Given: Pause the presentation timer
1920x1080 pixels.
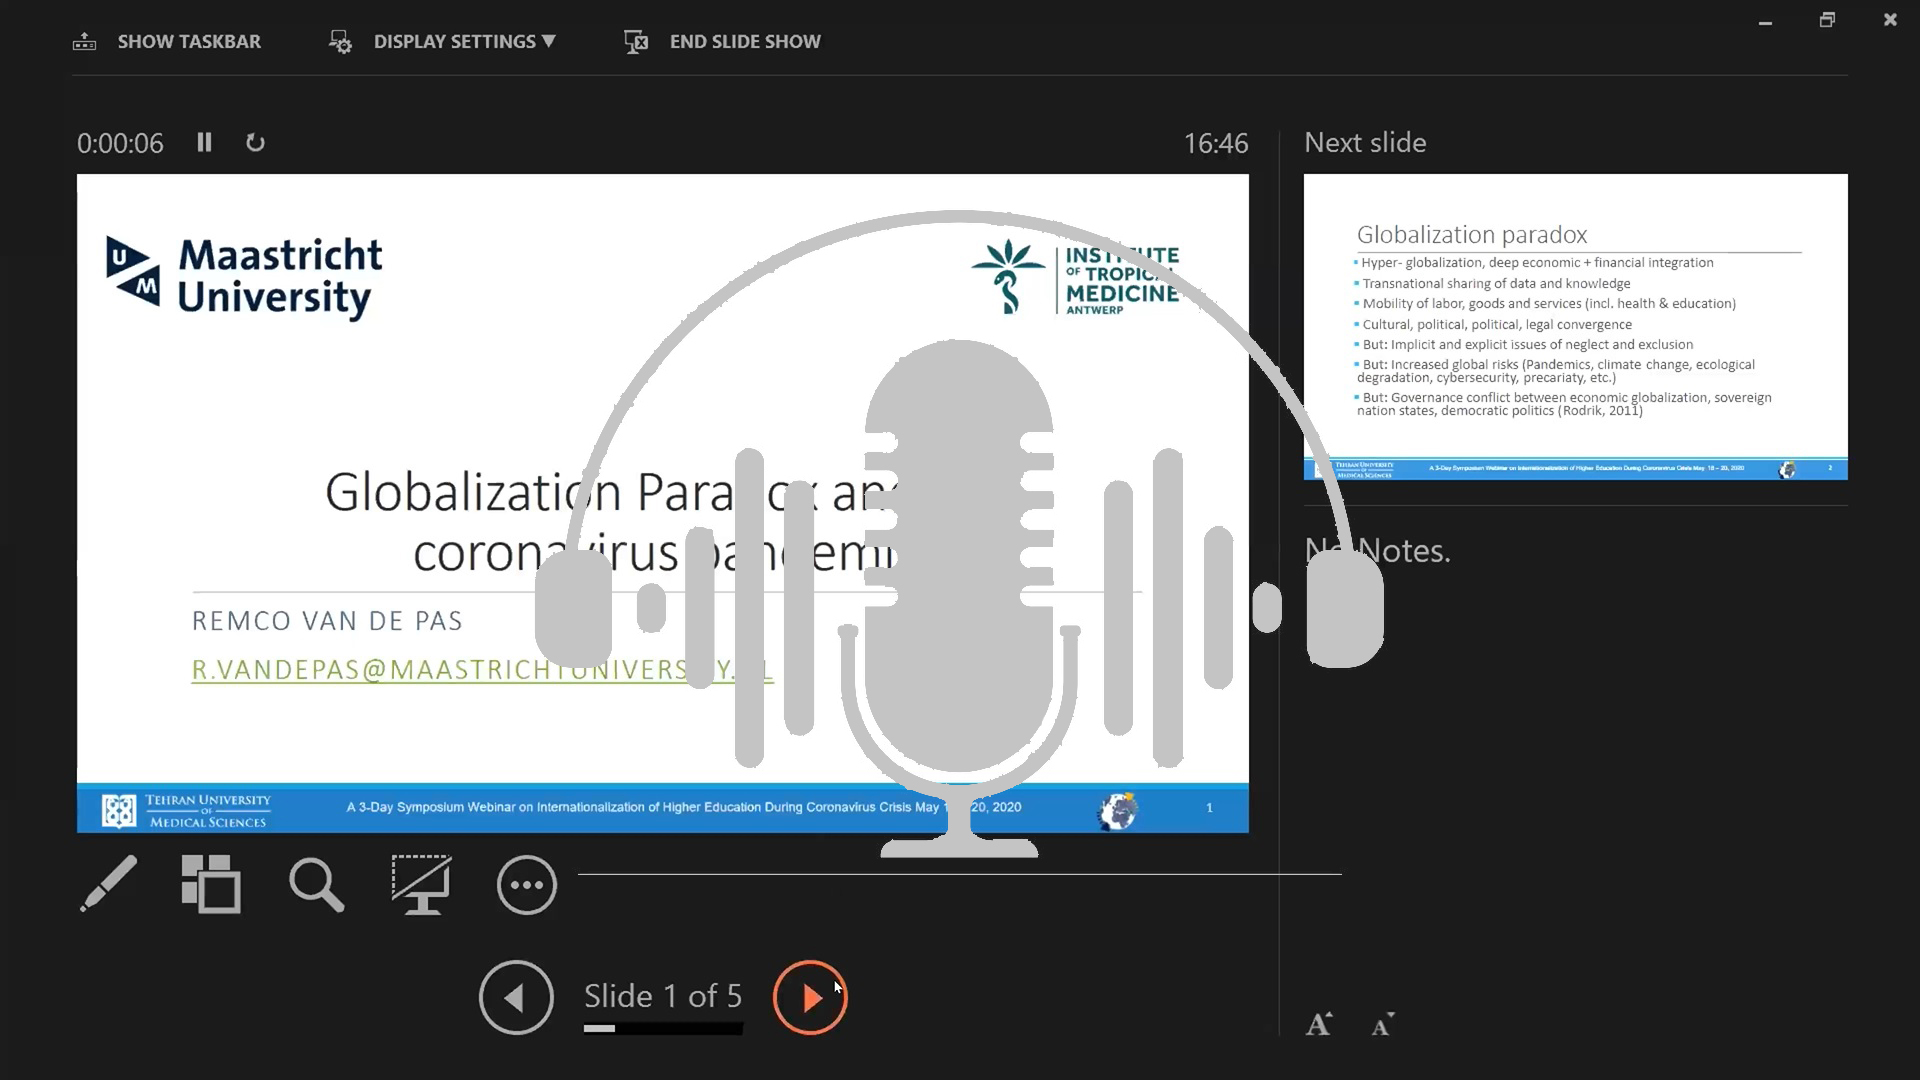Looking at the screenshot, I should point(204,143).
